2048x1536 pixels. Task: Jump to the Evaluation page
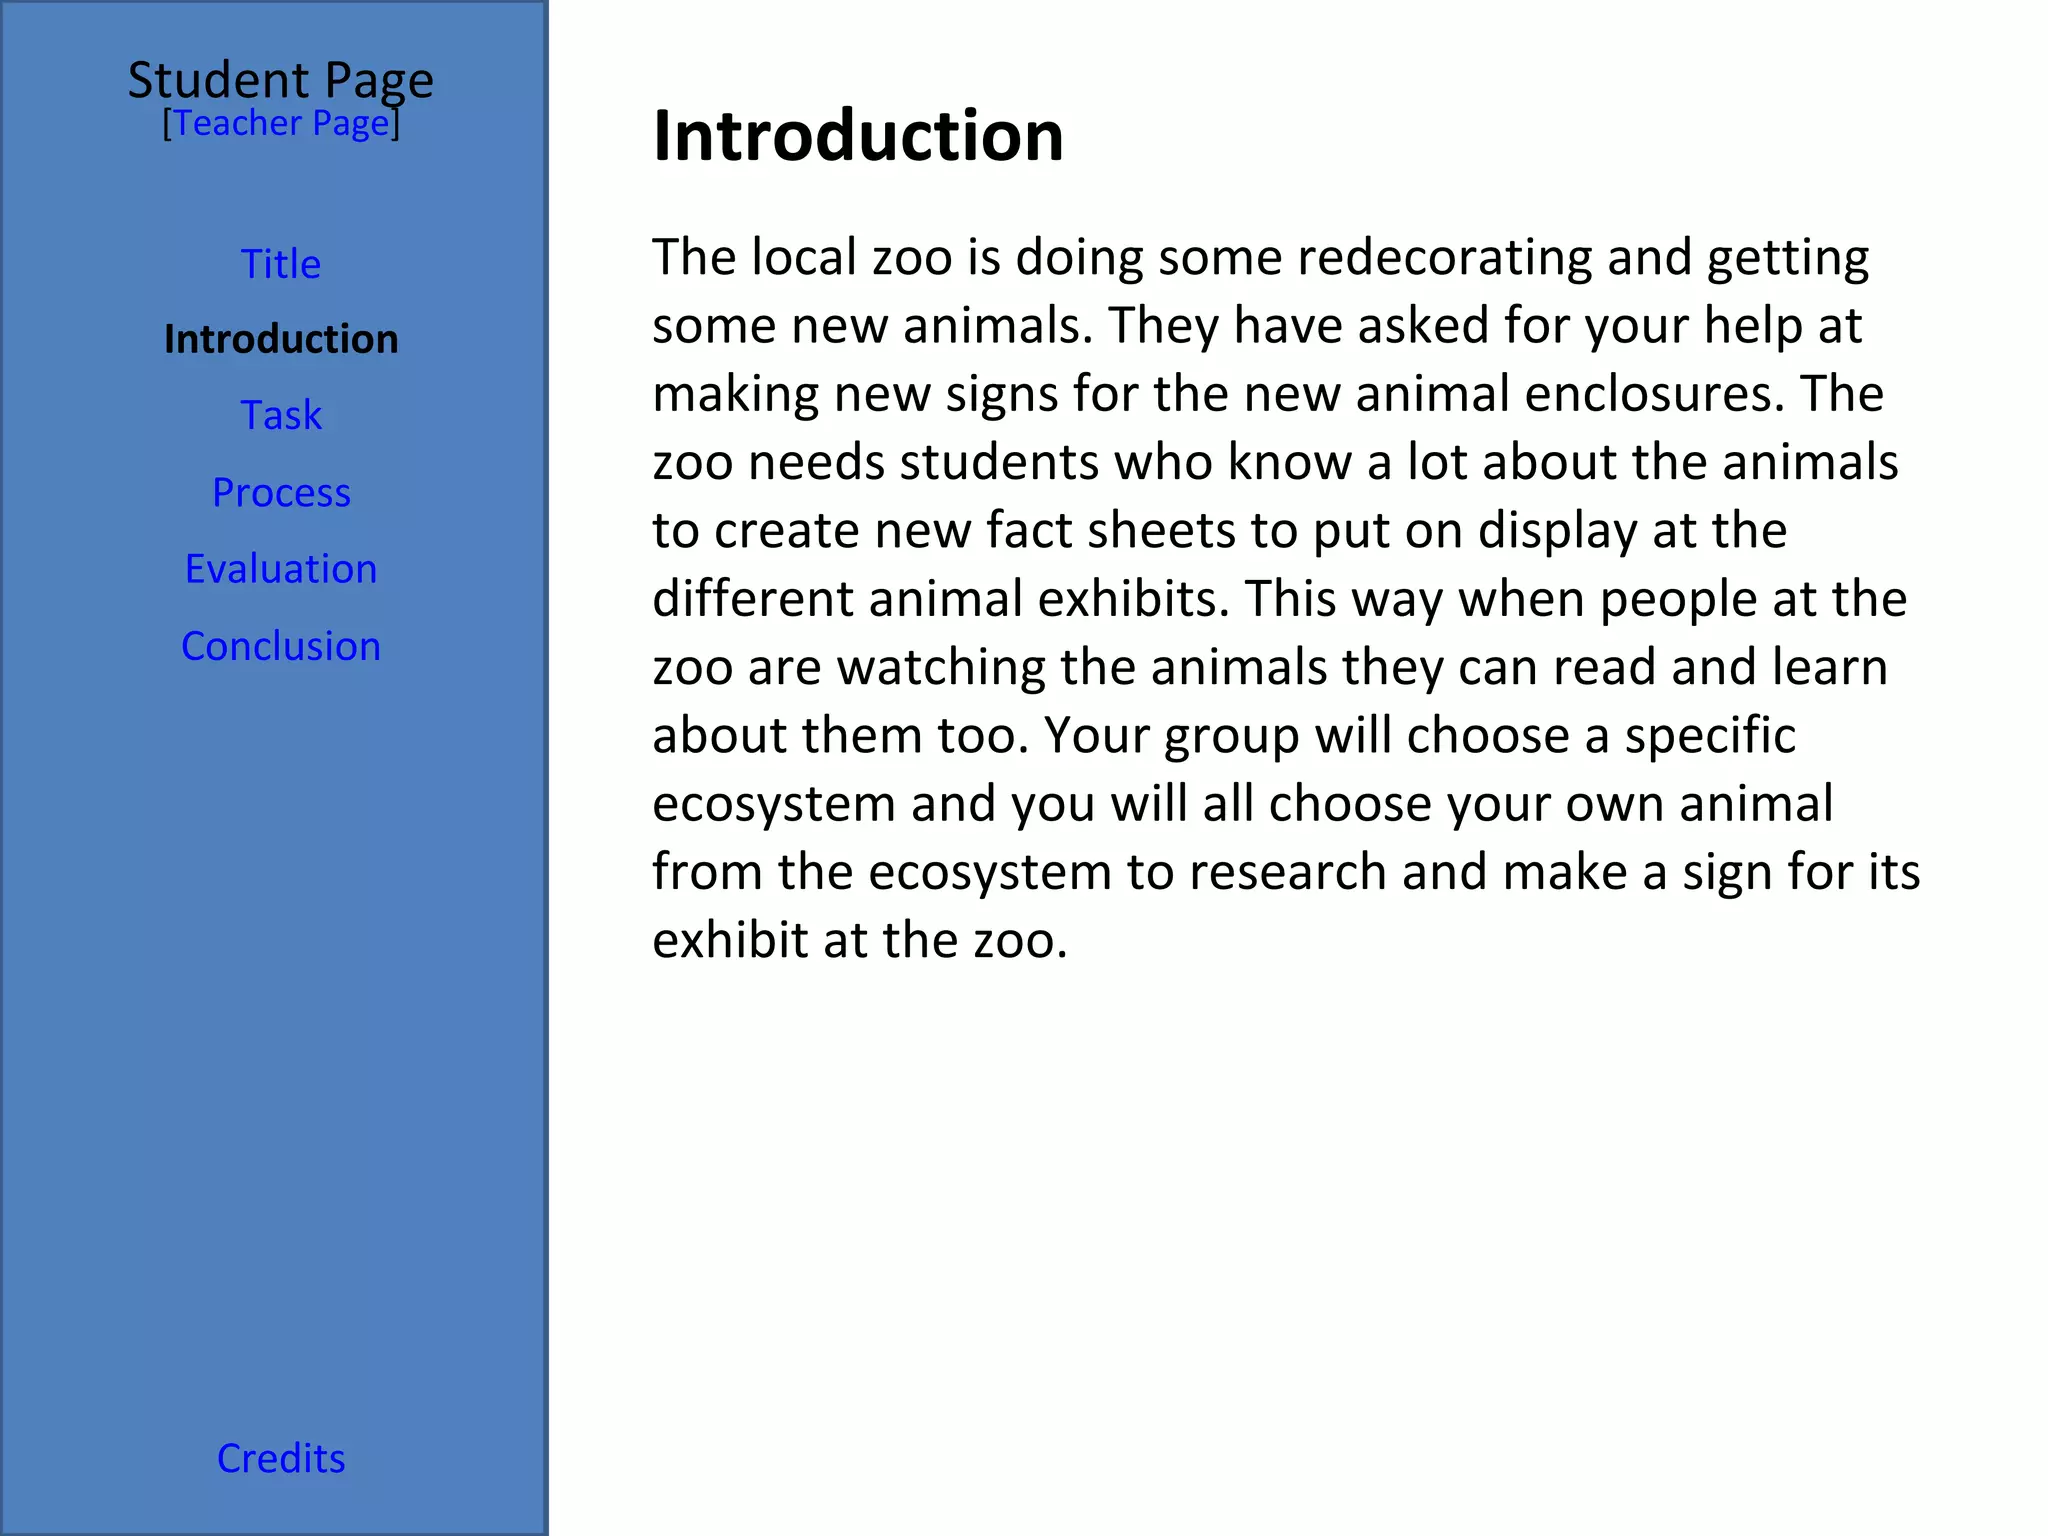tap(281, 569)
